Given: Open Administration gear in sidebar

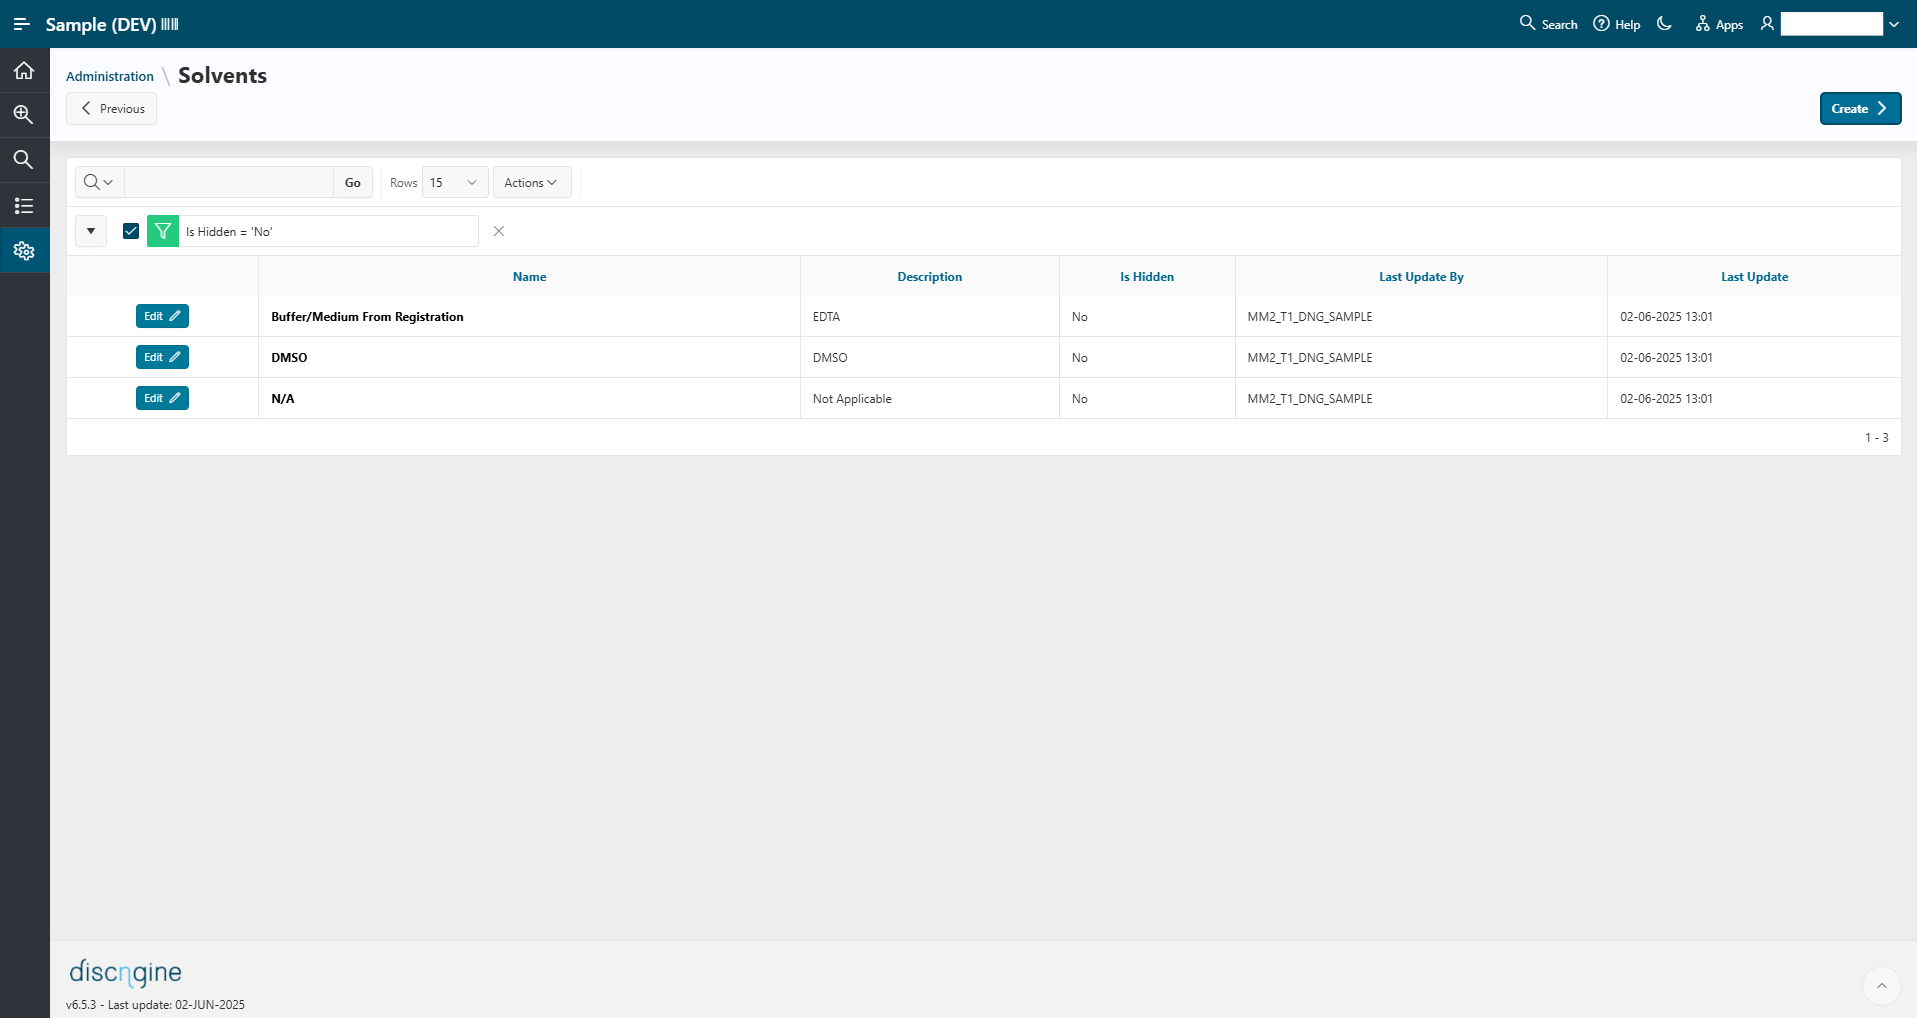Looking at the screenshot, I should pyautogui.click(x=24, y=251).
